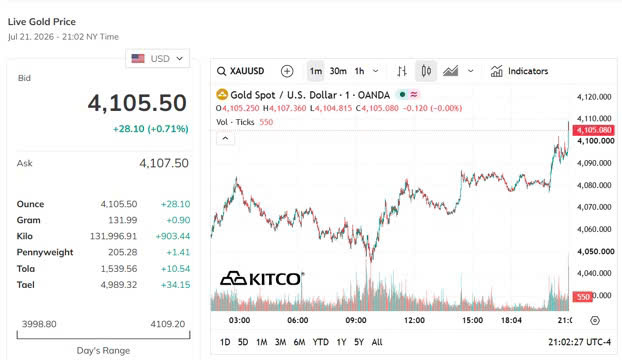Viewport: 622px width, 360px height.
Task: Open the USD currency dropdown
Action: [x=157, y=59]
